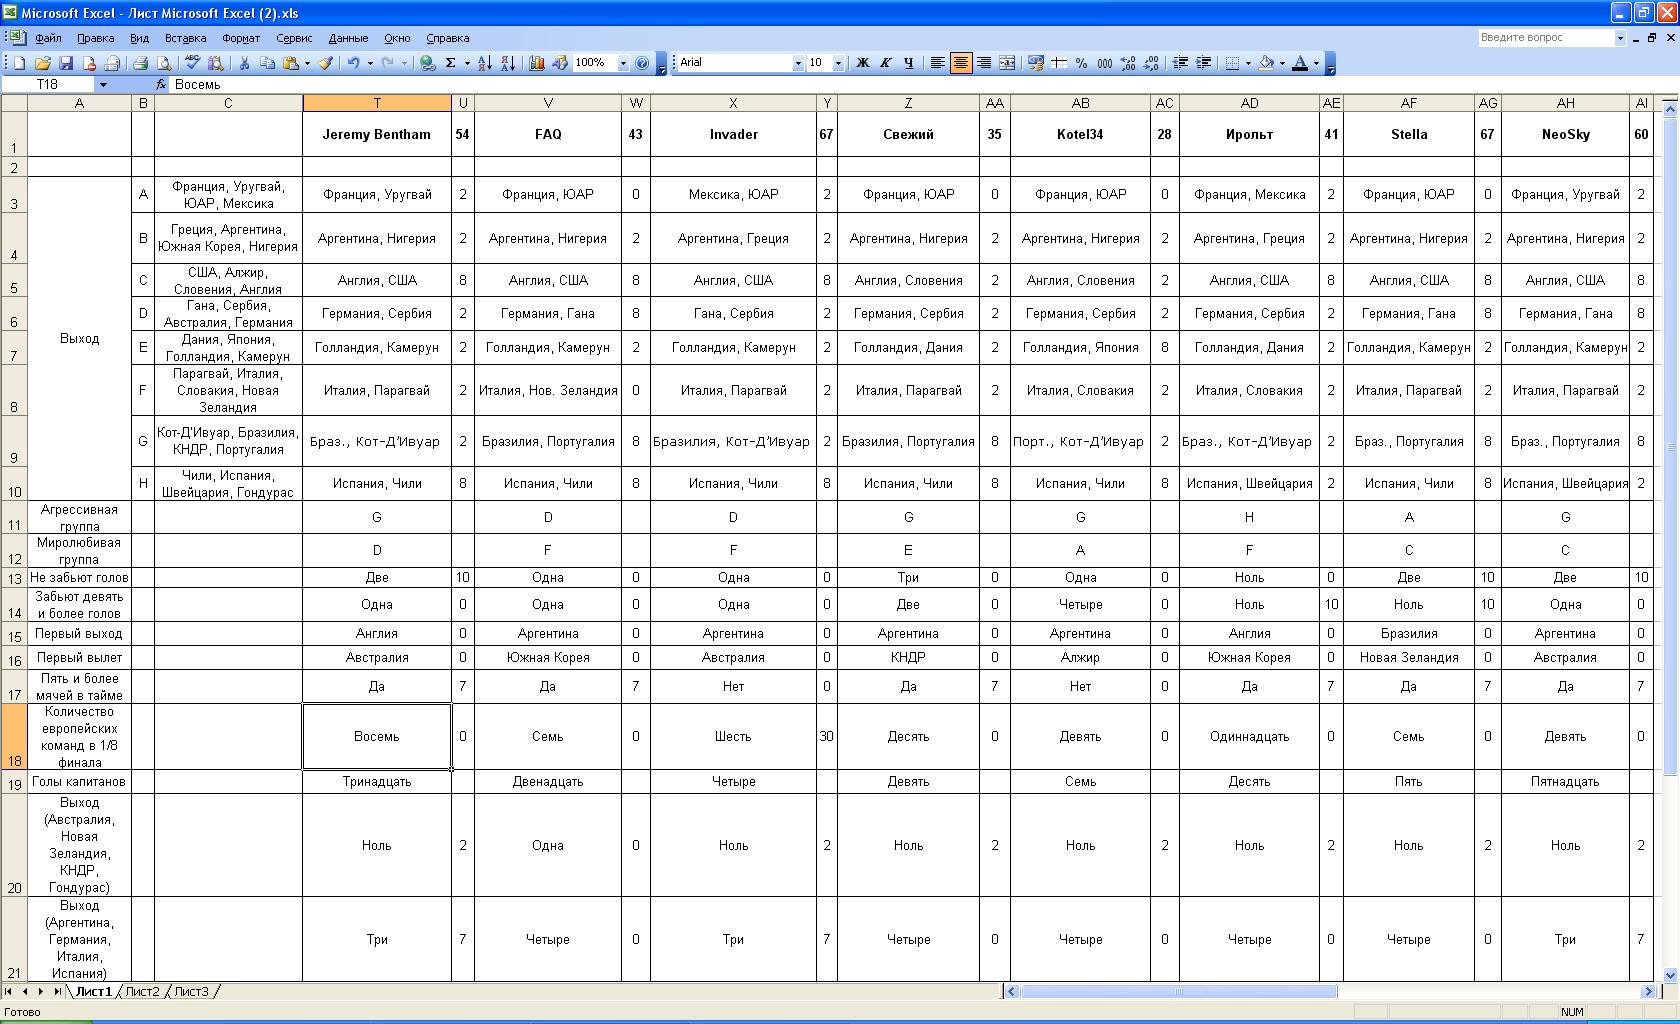Click the Cut scissors icon
Image resolution: width=1680 pixels, height=1024 pixels.
click(x=243, y=63)
